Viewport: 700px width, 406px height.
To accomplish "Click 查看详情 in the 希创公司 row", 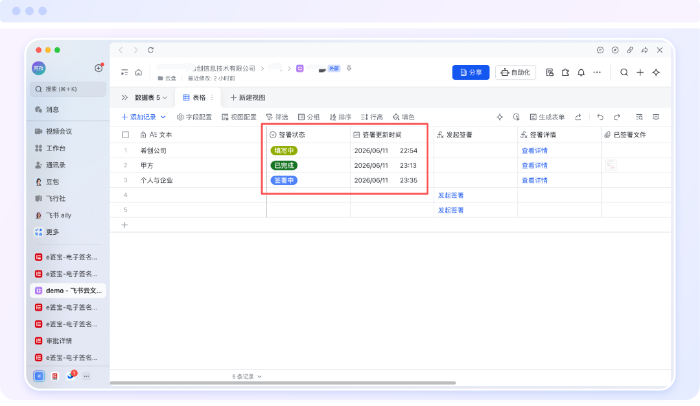I will coord(534,151).
